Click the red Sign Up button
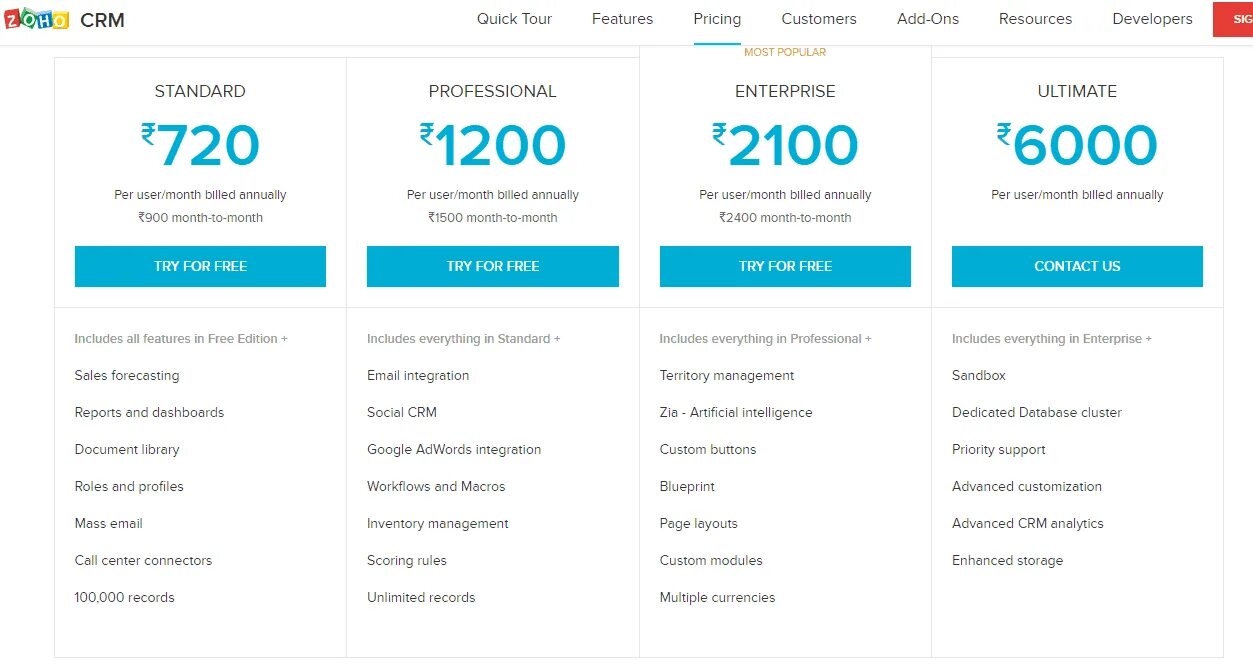The image size is (1253, 671). click(x=1233, y=19)
